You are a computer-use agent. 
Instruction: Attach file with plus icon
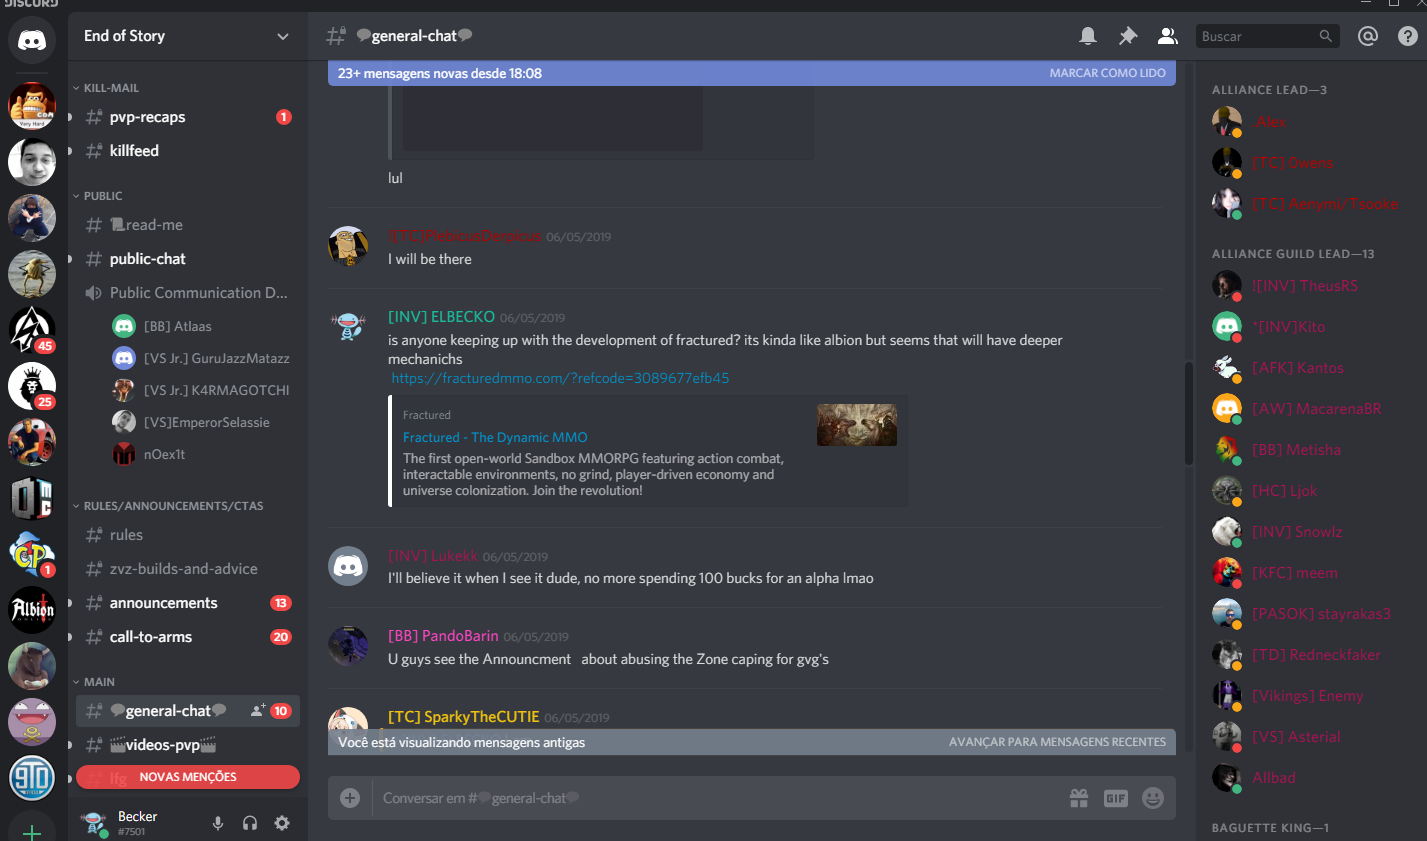[x=350, y=797]
